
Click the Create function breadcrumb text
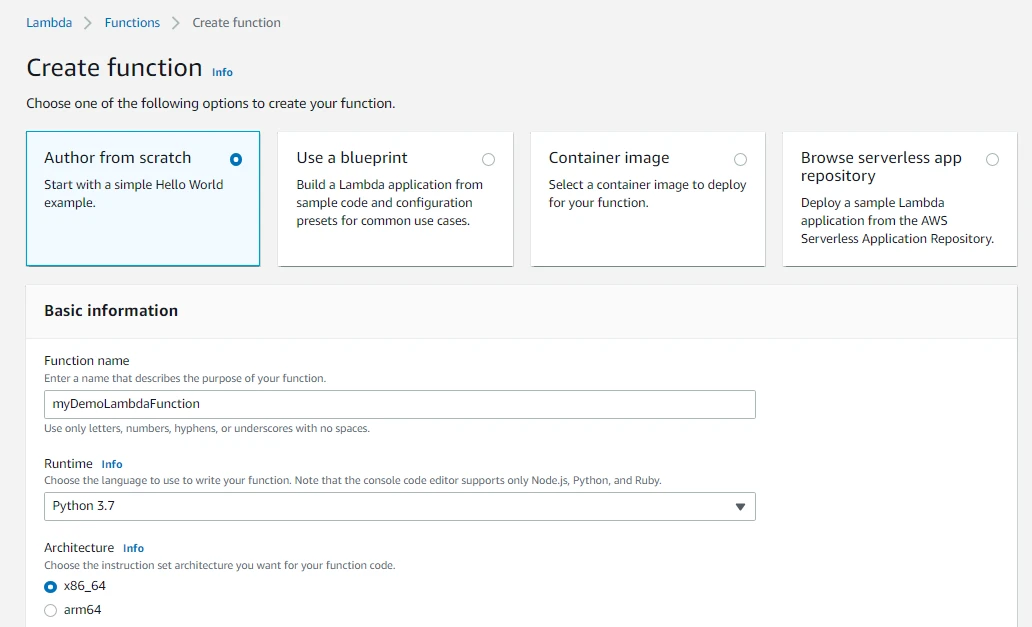pyautogui.click(x=236, y=22)
